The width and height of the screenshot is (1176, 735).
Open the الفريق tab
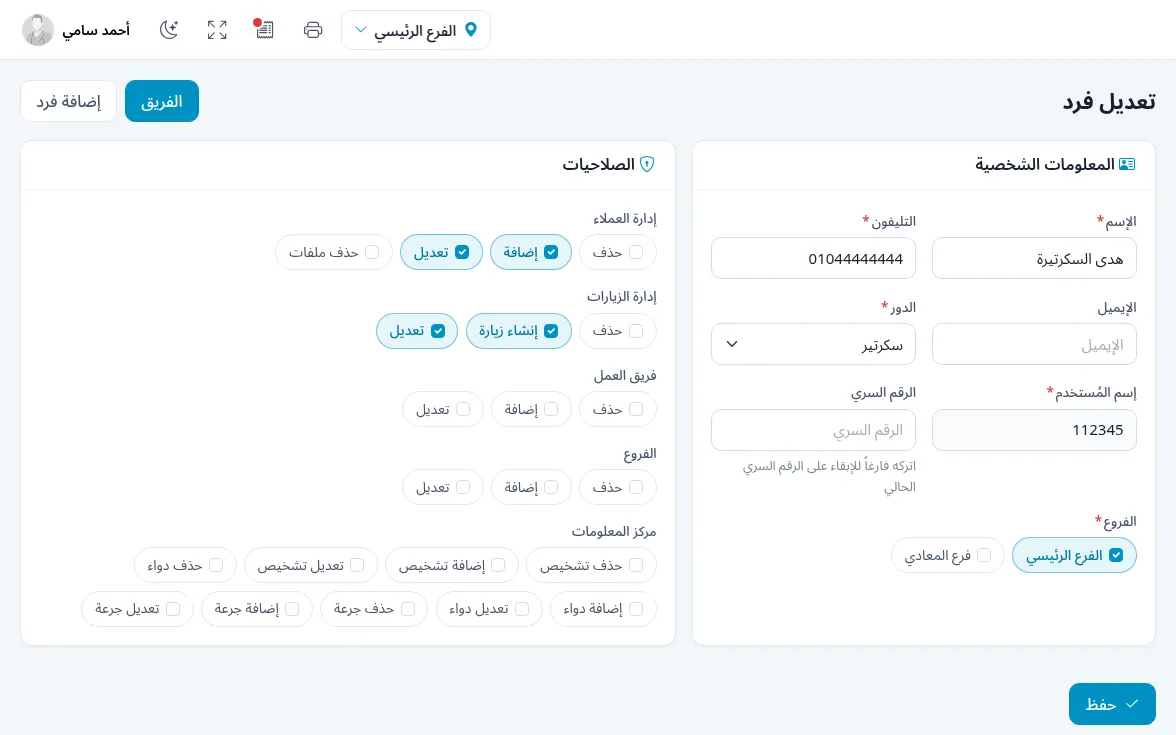pos(162,101)
